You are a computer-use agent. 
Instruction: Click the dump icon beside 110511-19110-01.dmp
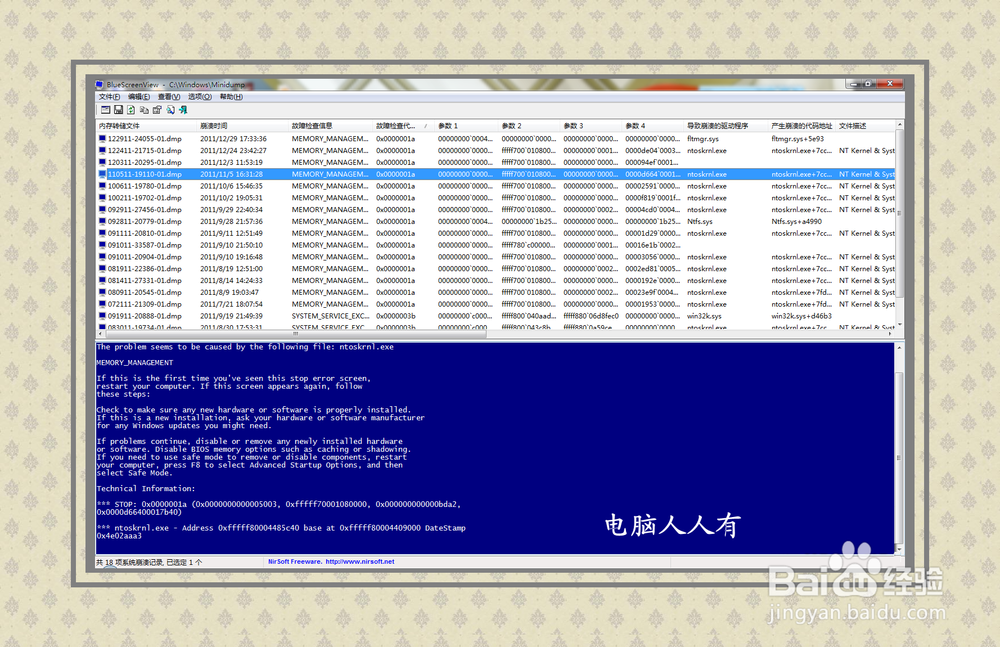pyautogui.click(x=102, y=174)
